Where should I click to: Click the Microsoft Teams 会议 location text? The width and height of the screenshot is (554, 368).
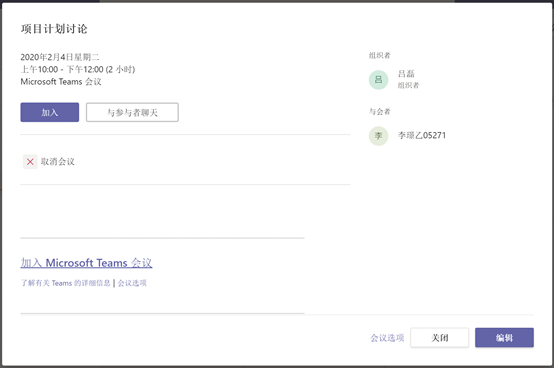(x=61, y=82)
